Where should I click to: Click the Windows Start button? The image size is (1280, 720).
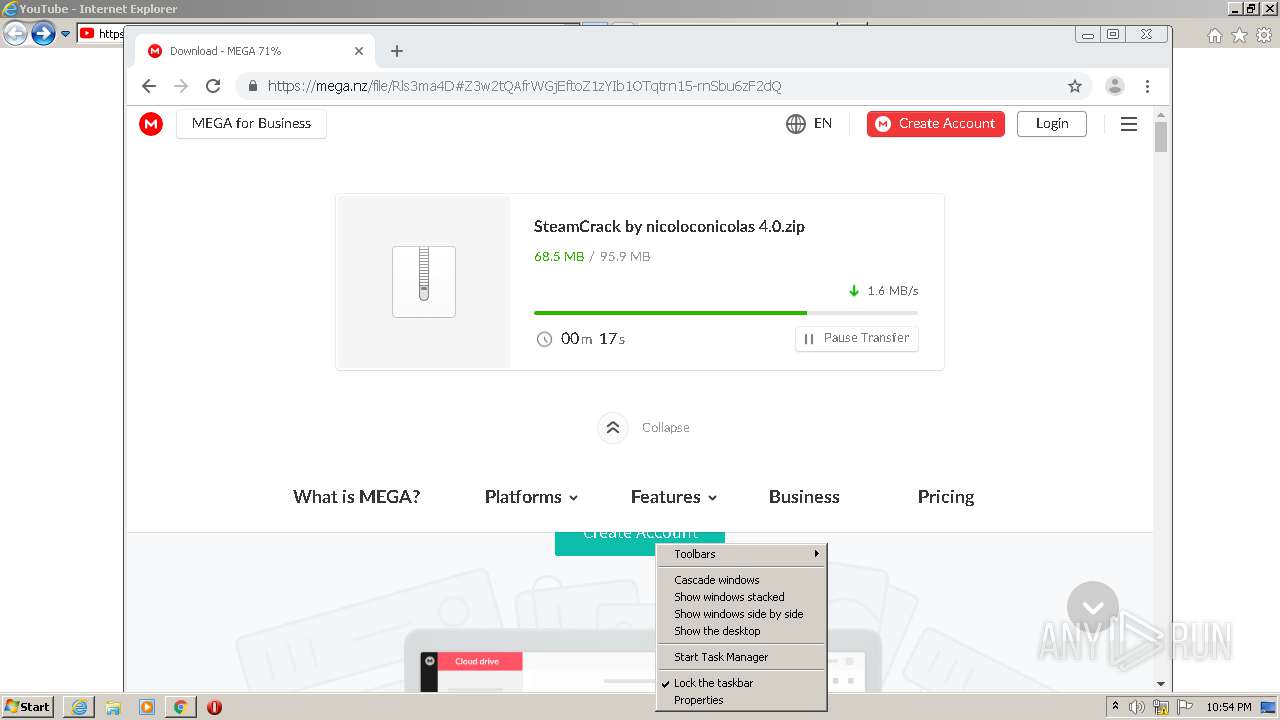click(x=28, y=707)
